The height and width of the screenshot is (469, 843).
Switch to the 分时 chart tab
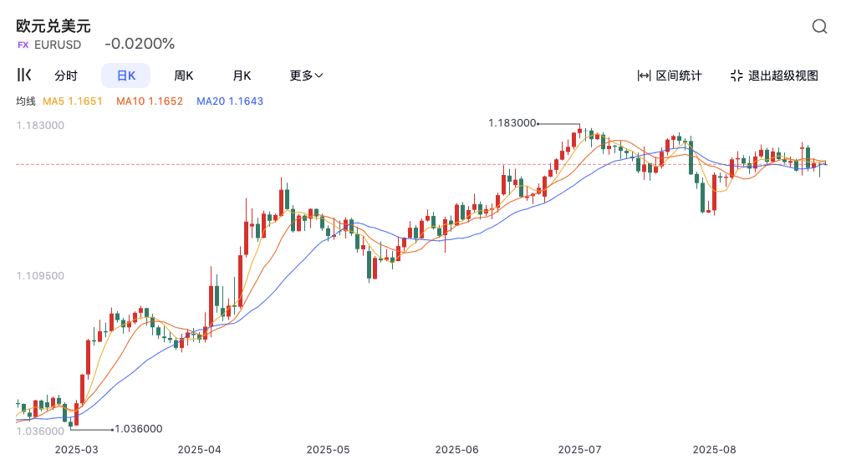(66, 76)
